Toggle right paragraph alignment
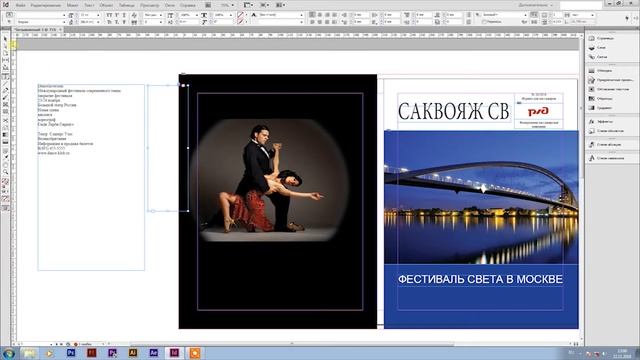 (327, 15)
